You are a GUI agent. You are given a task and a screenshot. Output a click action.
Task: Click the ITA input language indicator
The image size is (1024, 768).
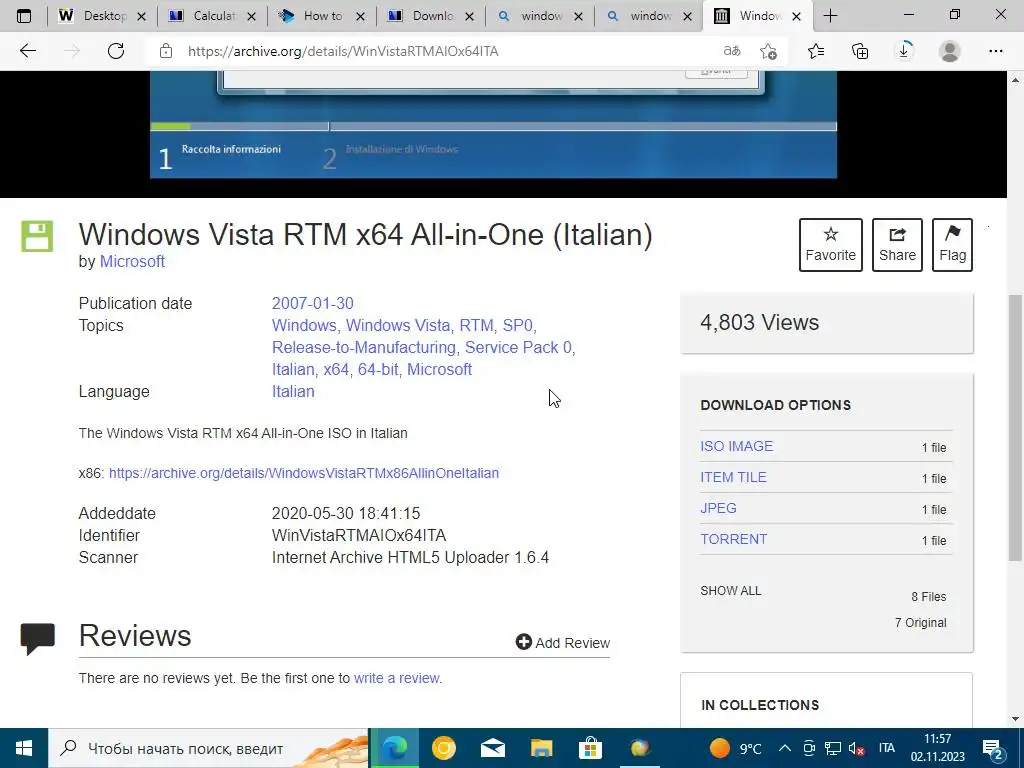(886, 748)
